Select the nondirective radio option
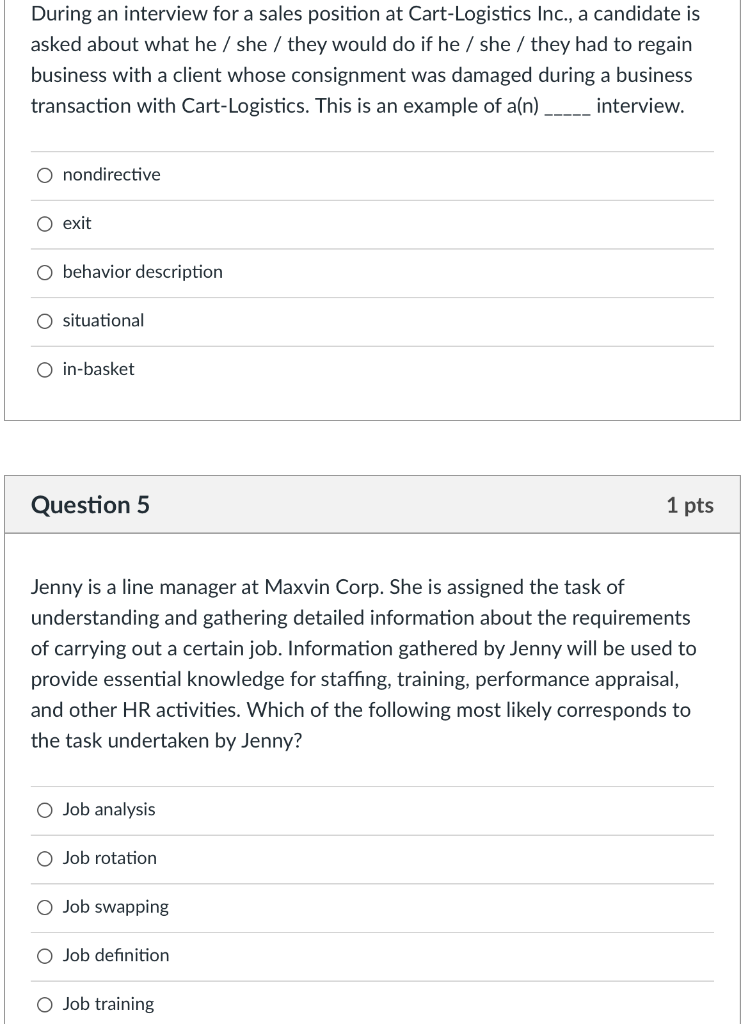Viewport: 741px width, 1024px height. (44, 175)
